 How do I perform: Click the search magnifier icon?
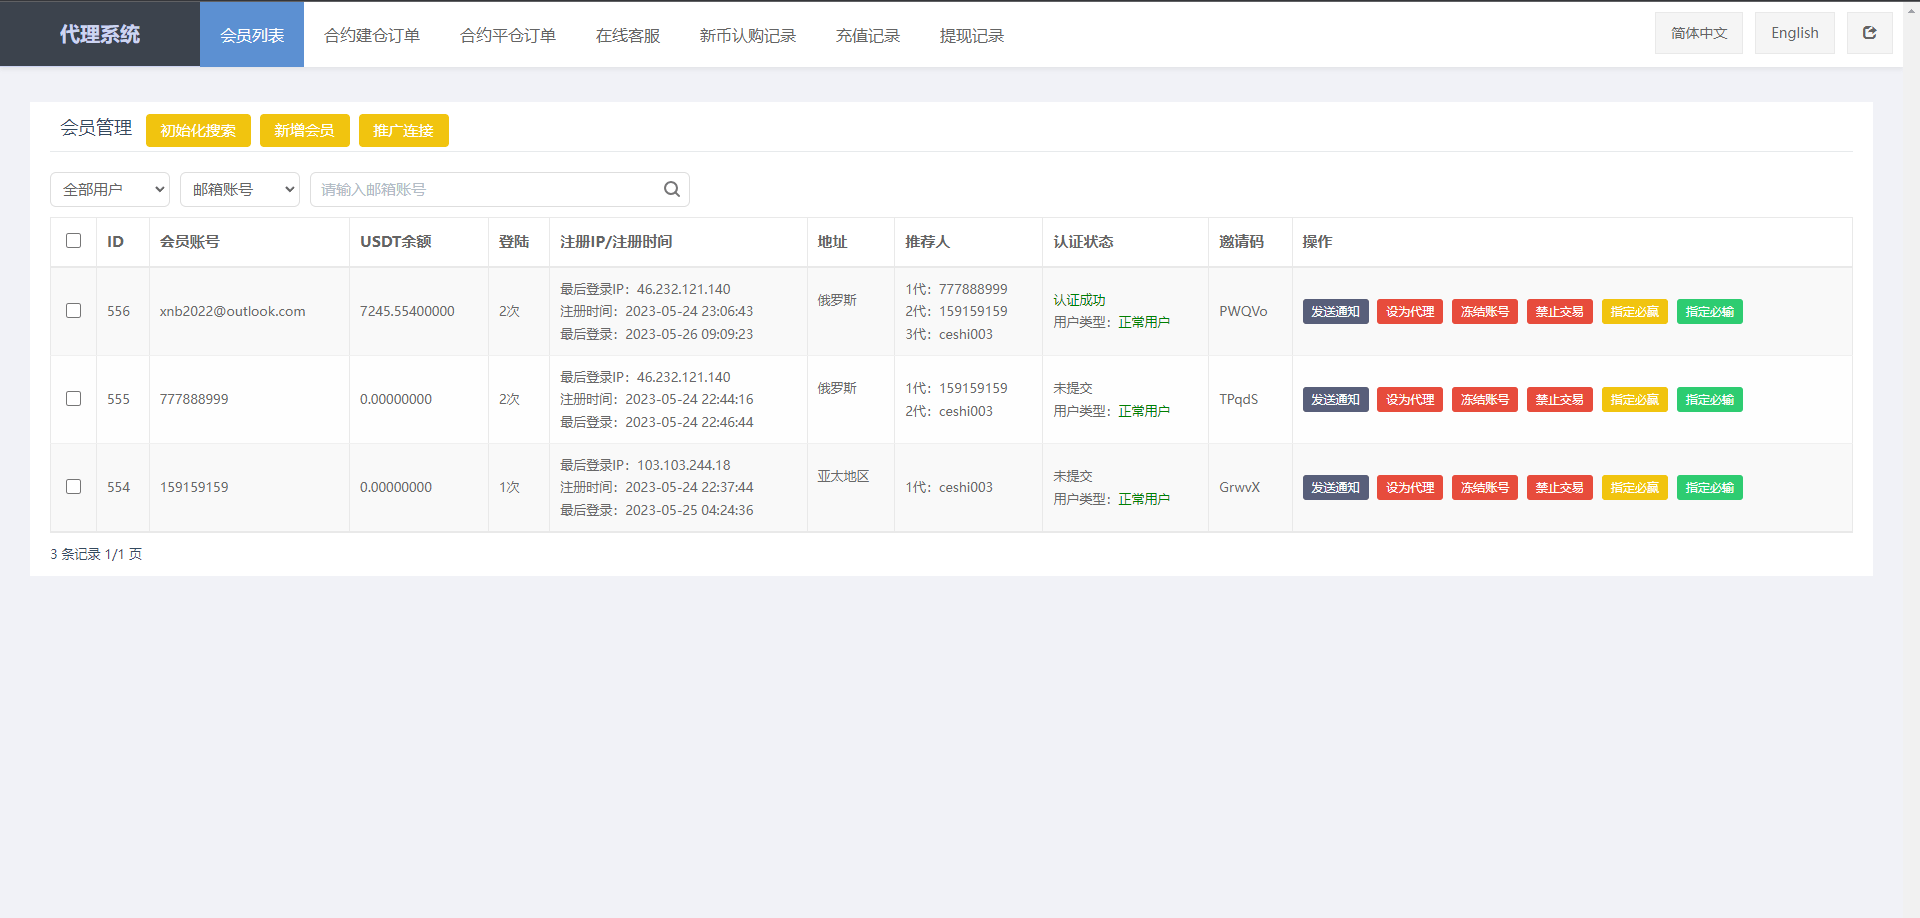pos(671,189)
